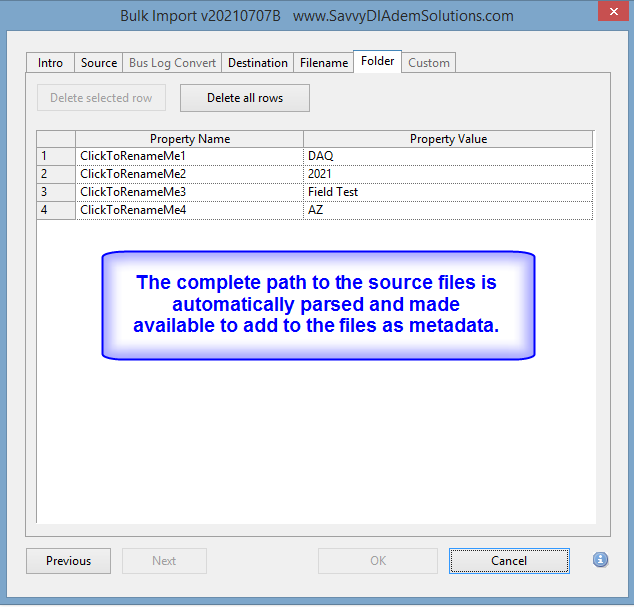Open the Source tab
The width and height of the screenshot is (634, 607).
pos(99,63)
